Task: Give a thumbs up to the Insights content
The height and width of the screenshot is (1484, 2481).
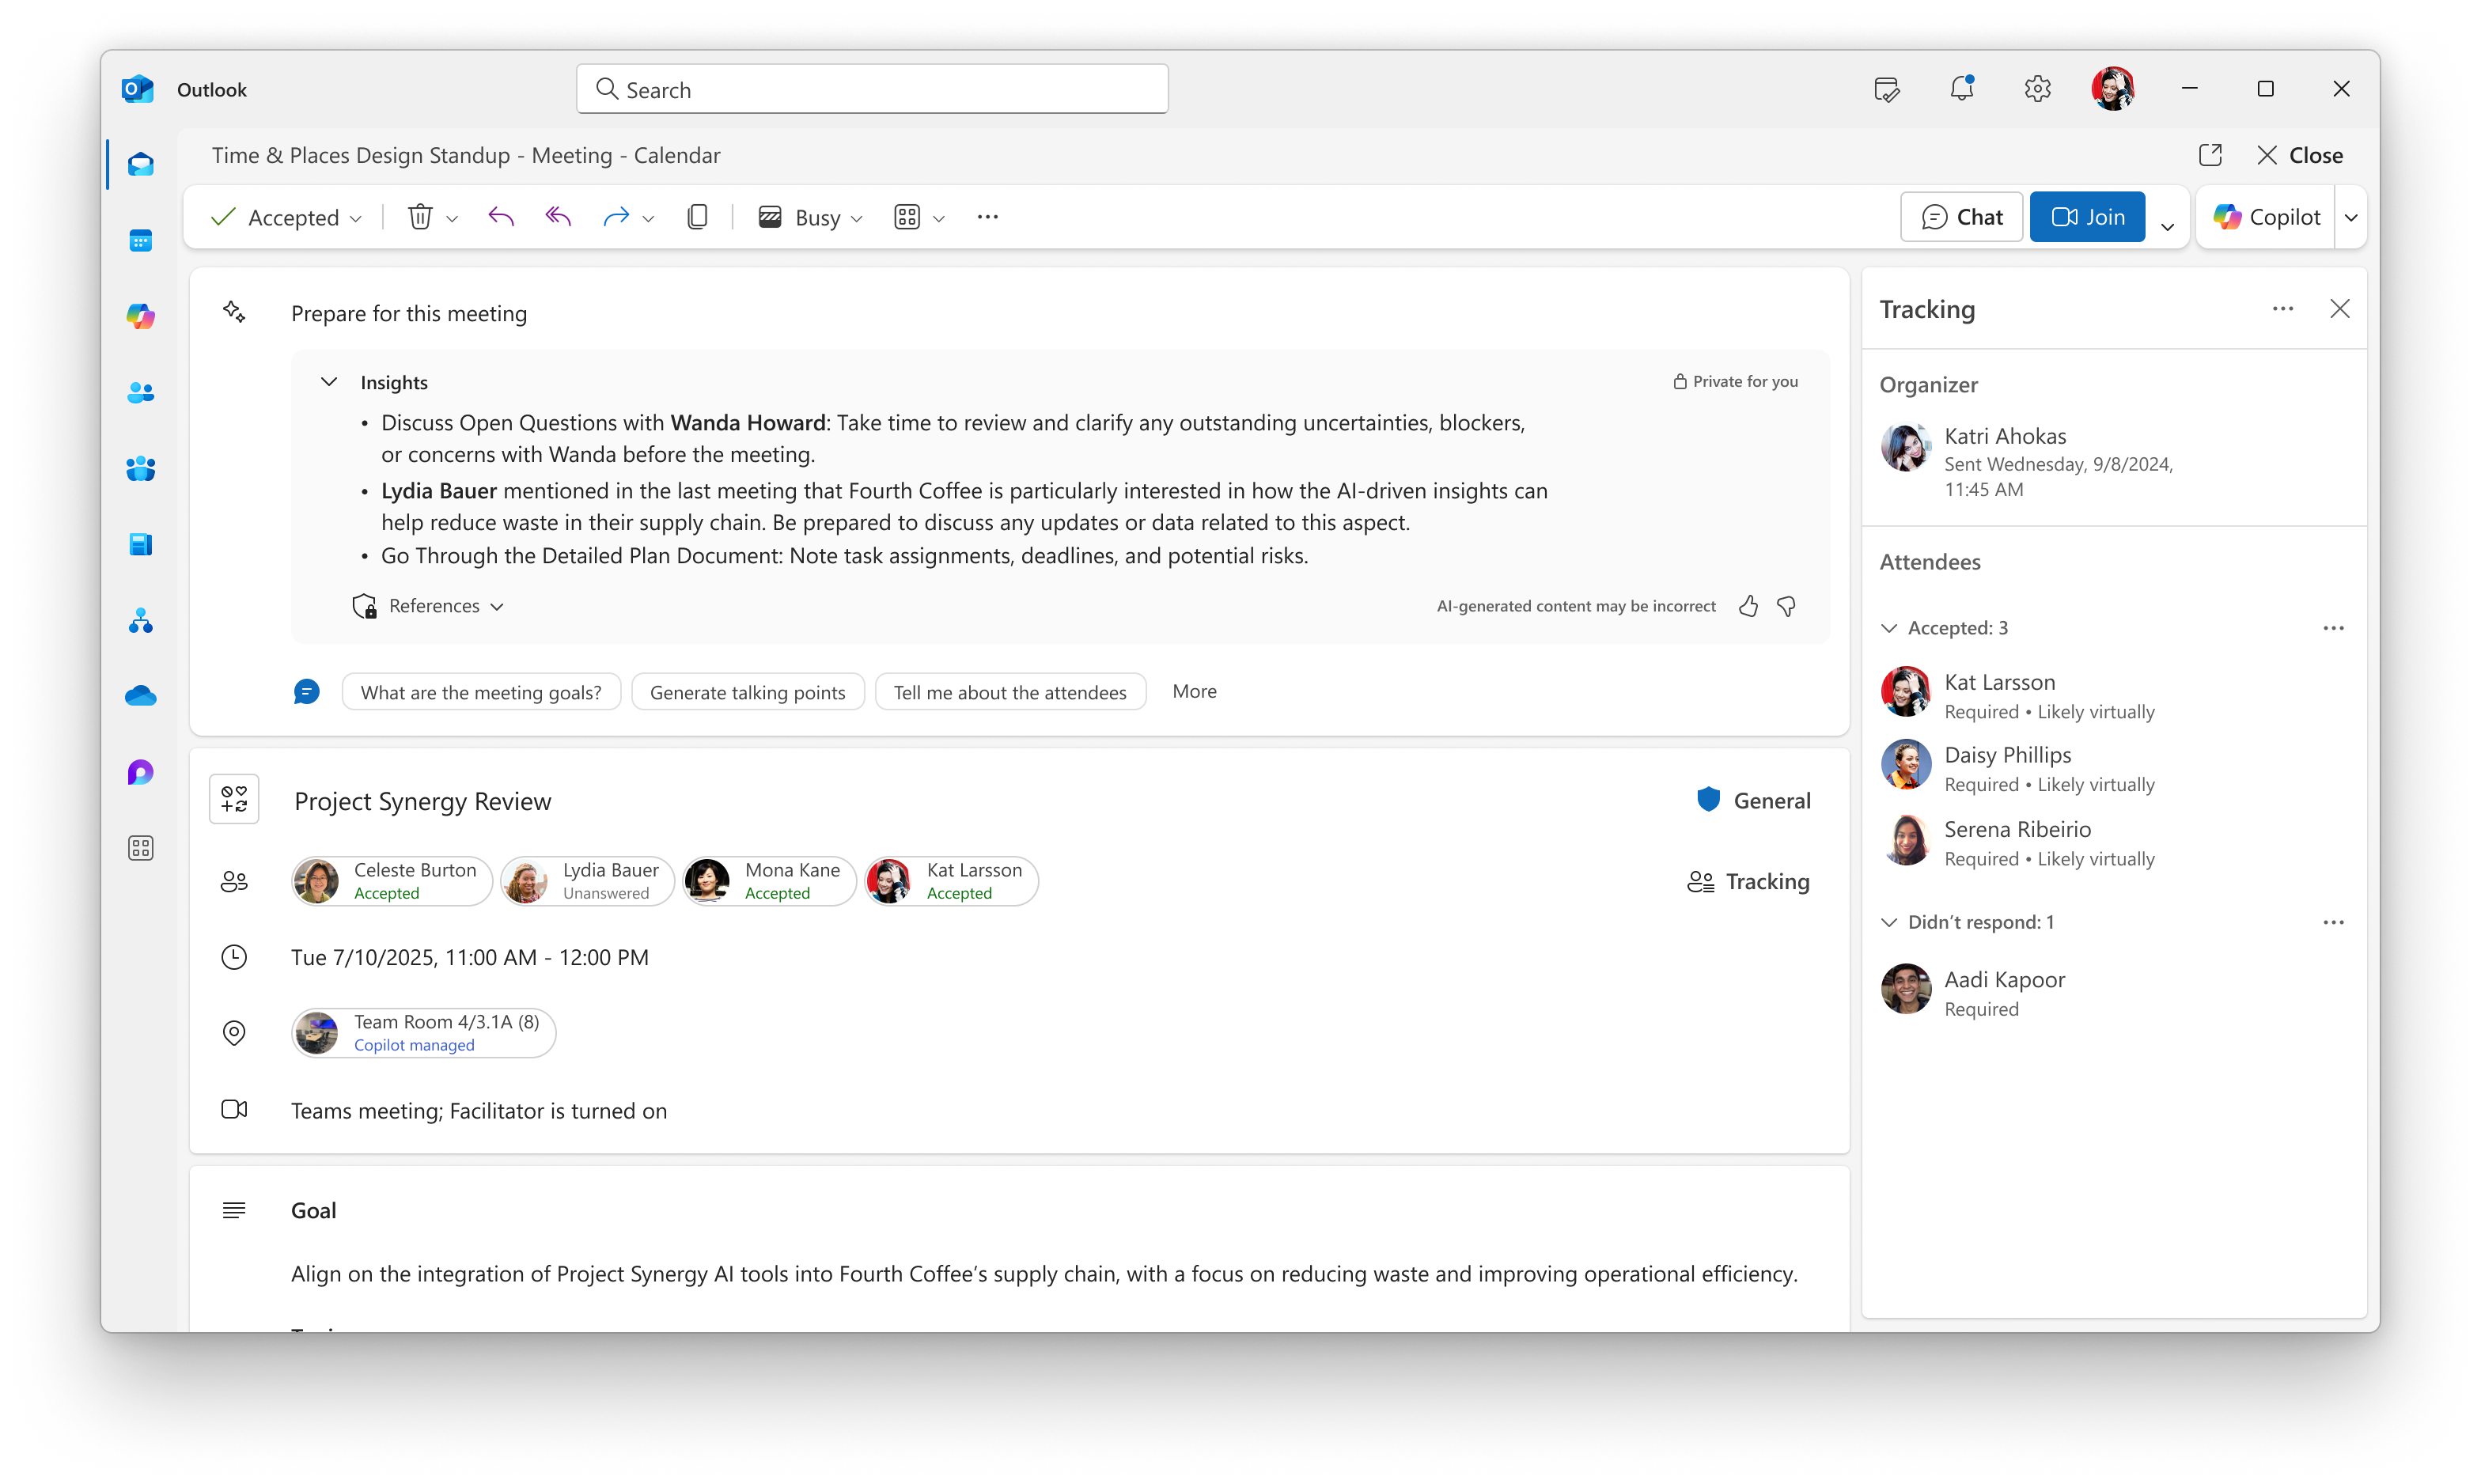Action: 1749,606
